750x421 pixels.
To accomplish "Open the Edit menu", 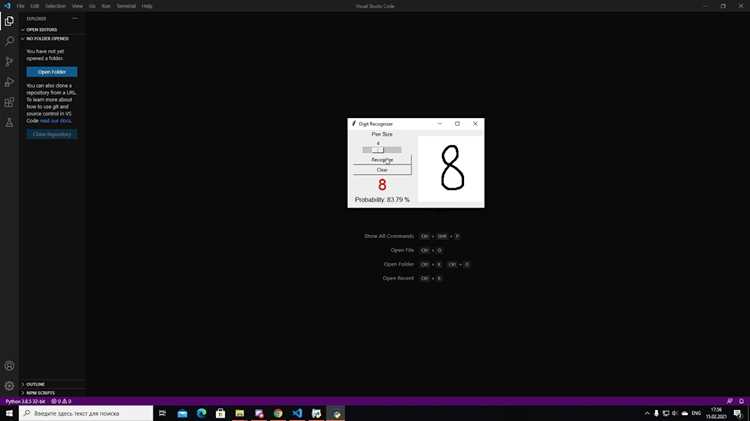I will click(x=35, y=6).
